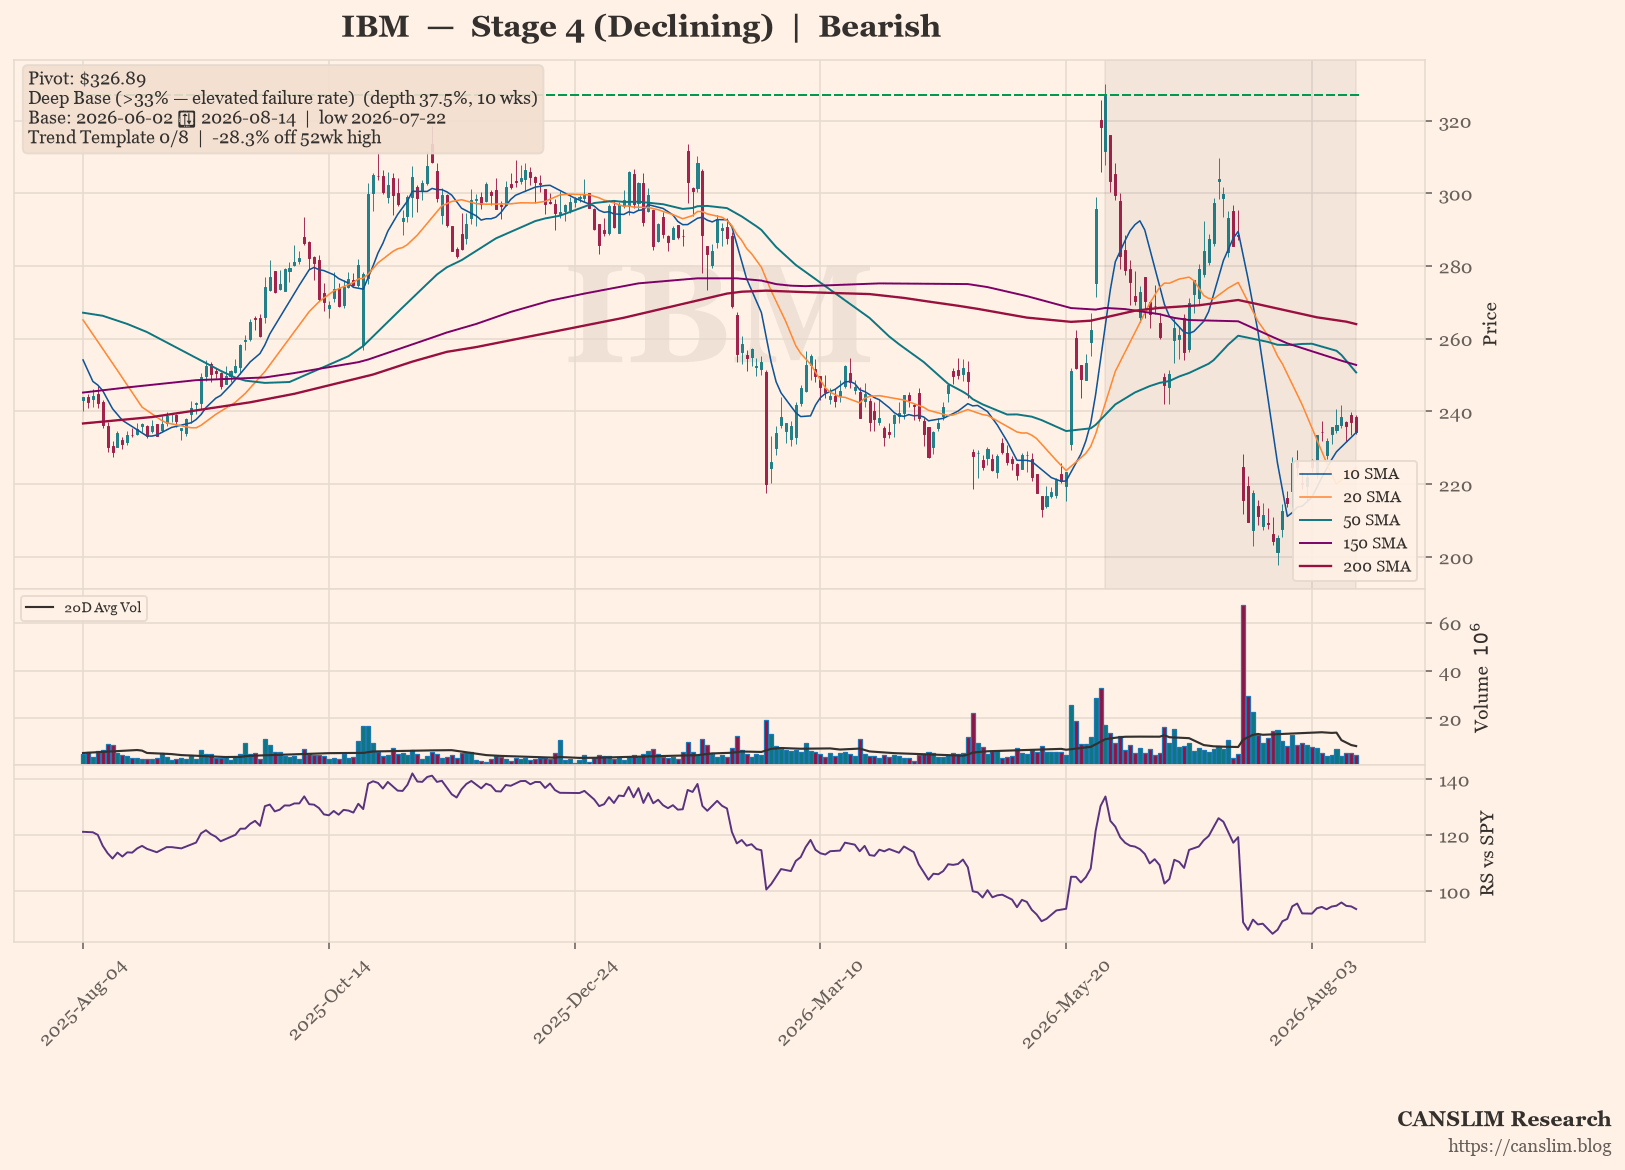Click the chart title 'IBM — Stage 4 (Declining) | Bearish'
The height and width of the screenshot is (1170, 1625).
coord(641,27)
